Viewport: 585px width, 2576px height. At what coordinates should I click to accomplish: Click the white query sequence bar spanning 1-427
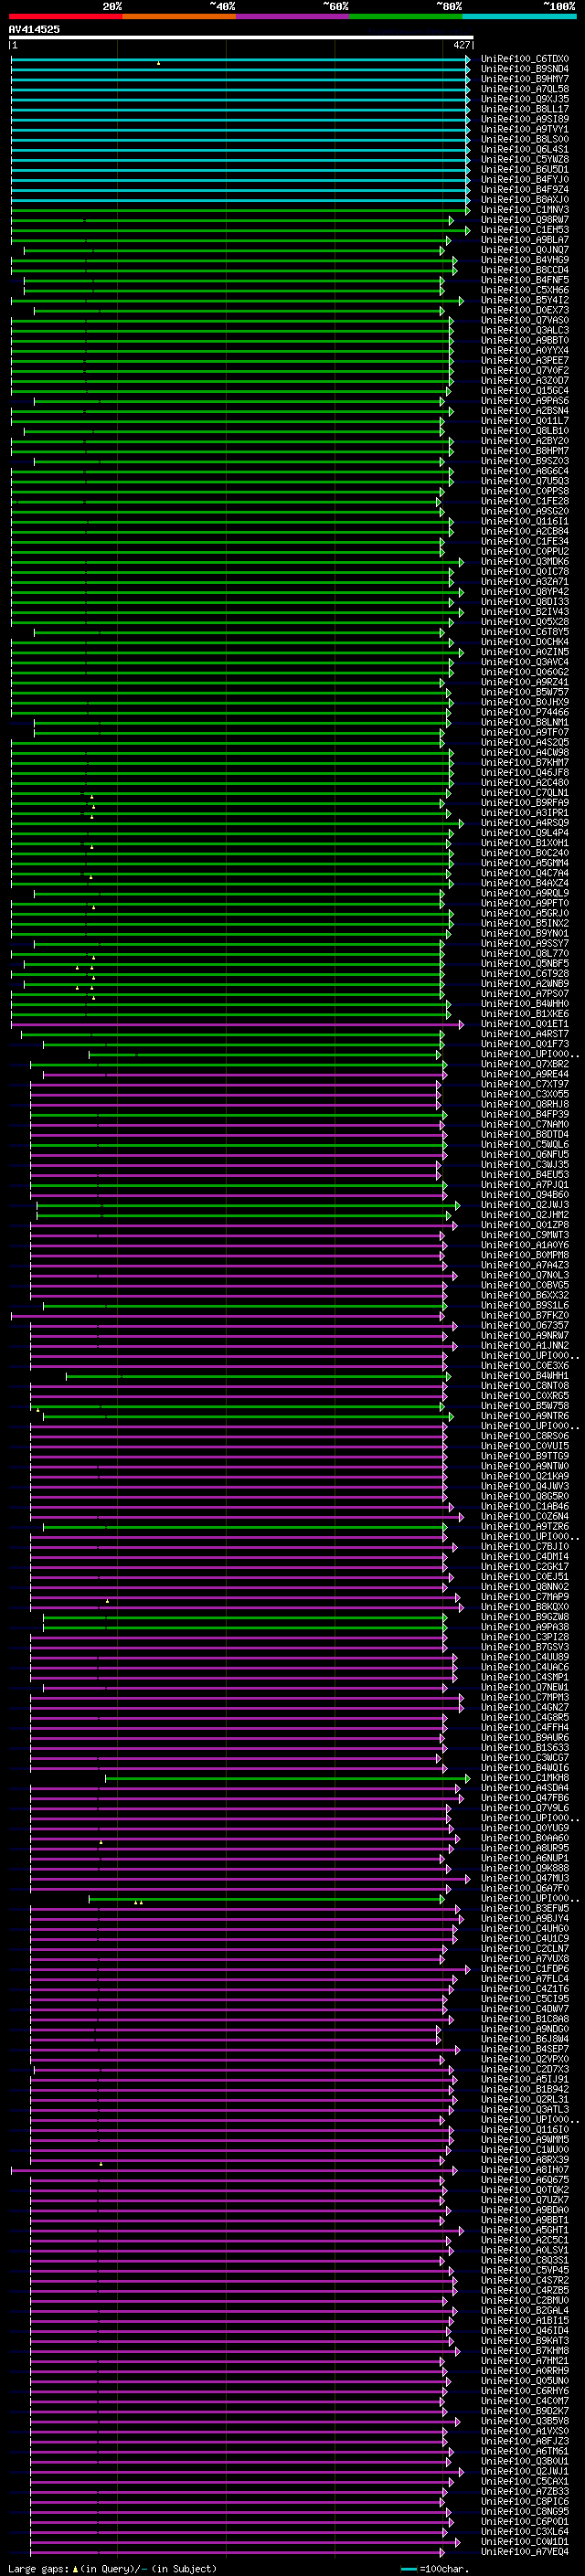coord(240,38)
